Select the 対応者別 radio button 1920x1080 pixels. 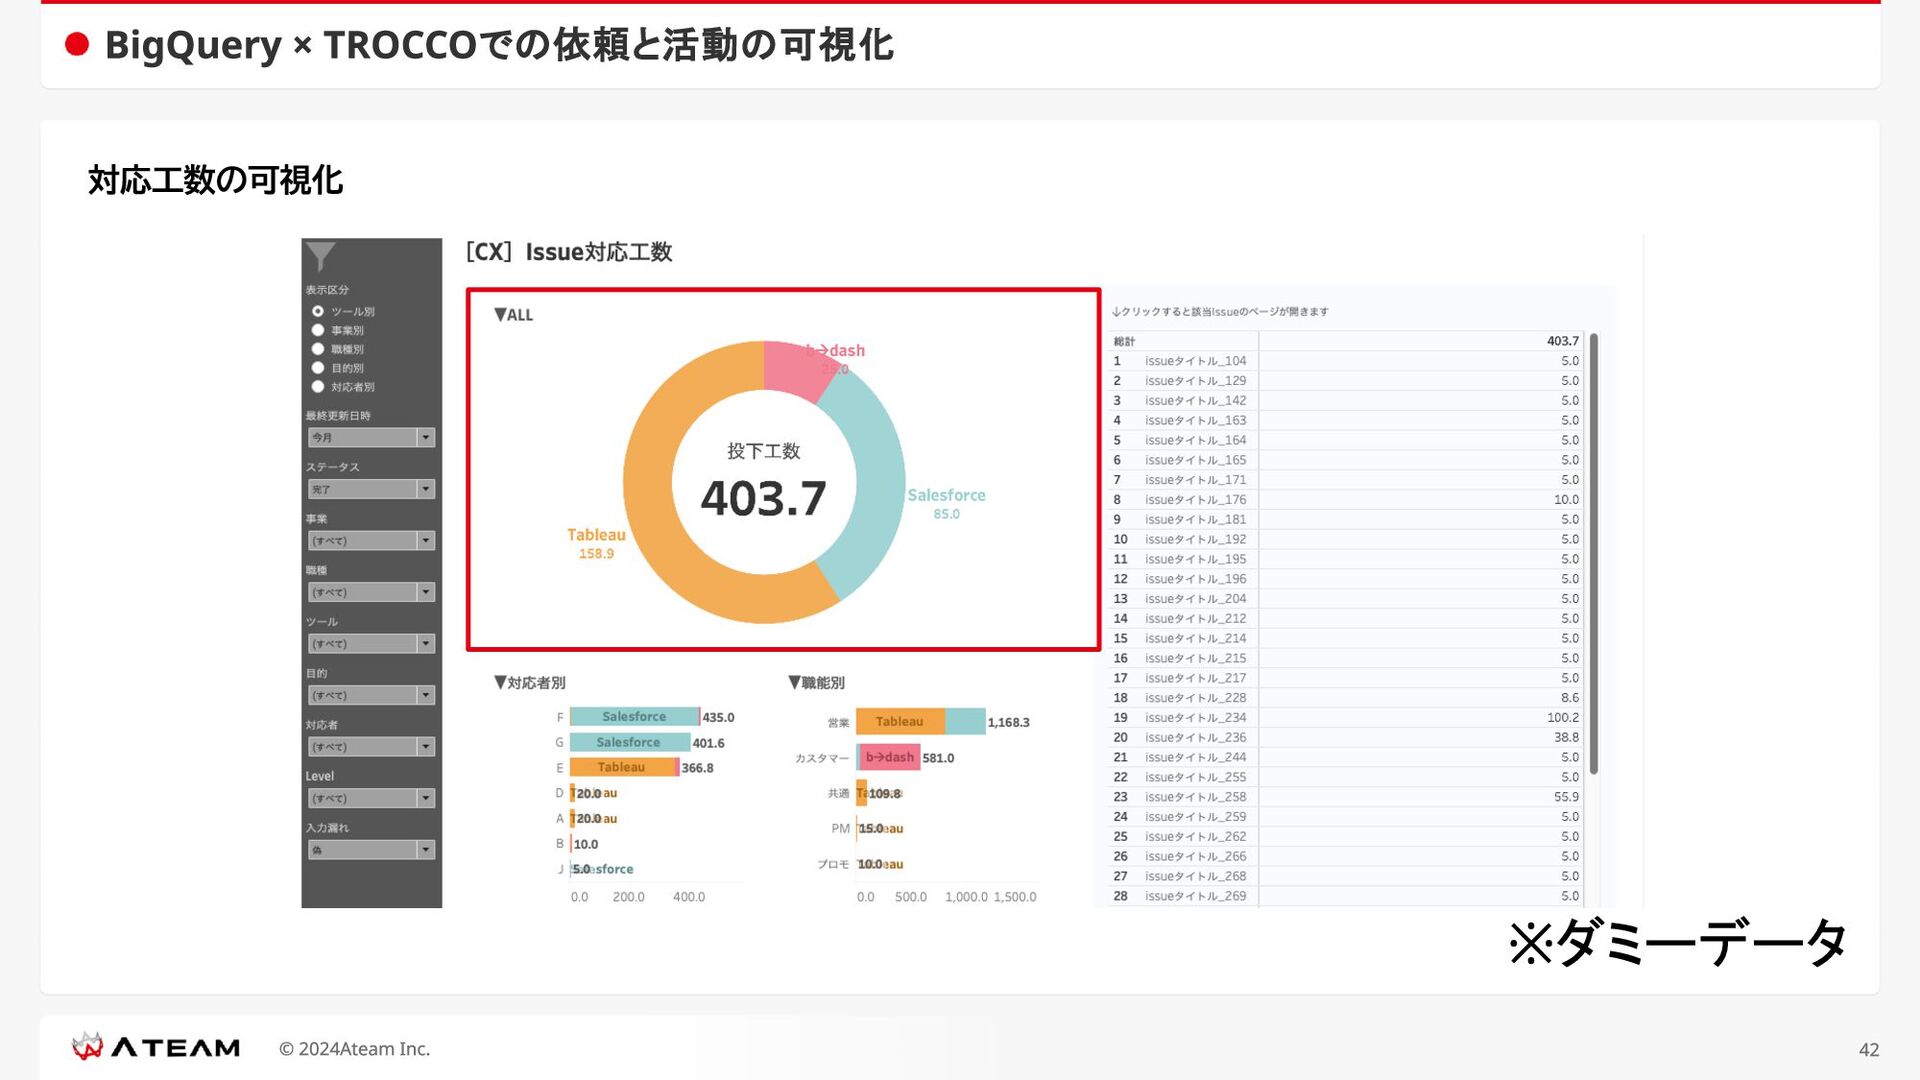(x=318, y=387)
